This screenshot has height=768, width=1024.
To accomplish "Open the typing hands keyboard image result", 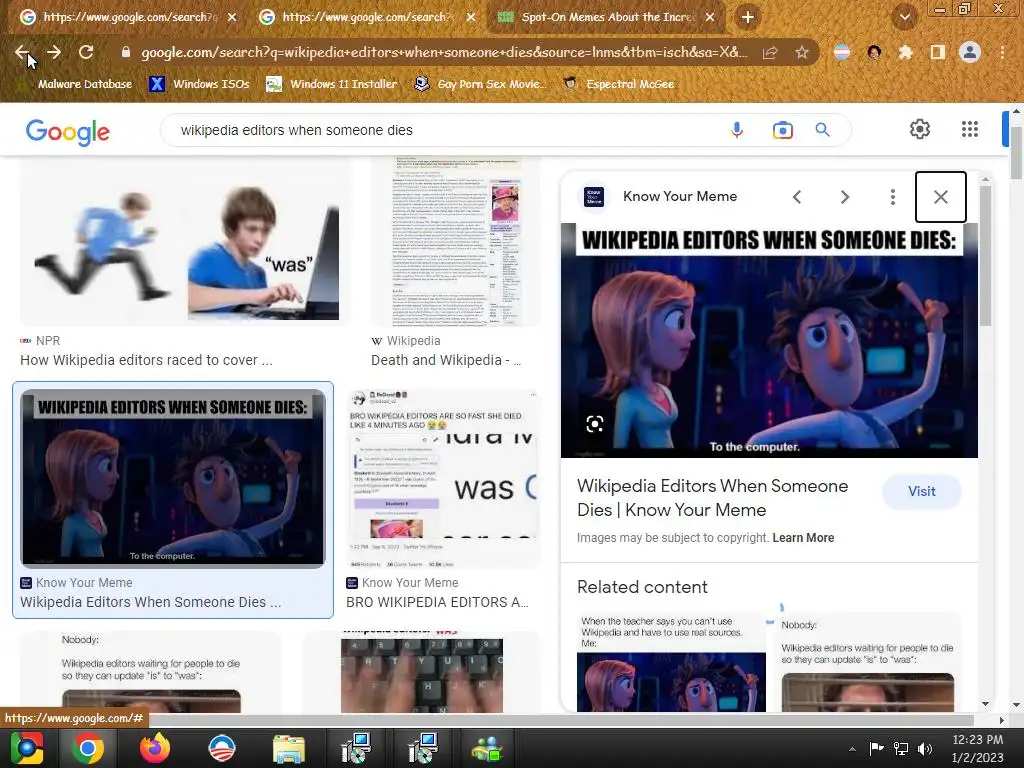I will click(x=422, y=674).
